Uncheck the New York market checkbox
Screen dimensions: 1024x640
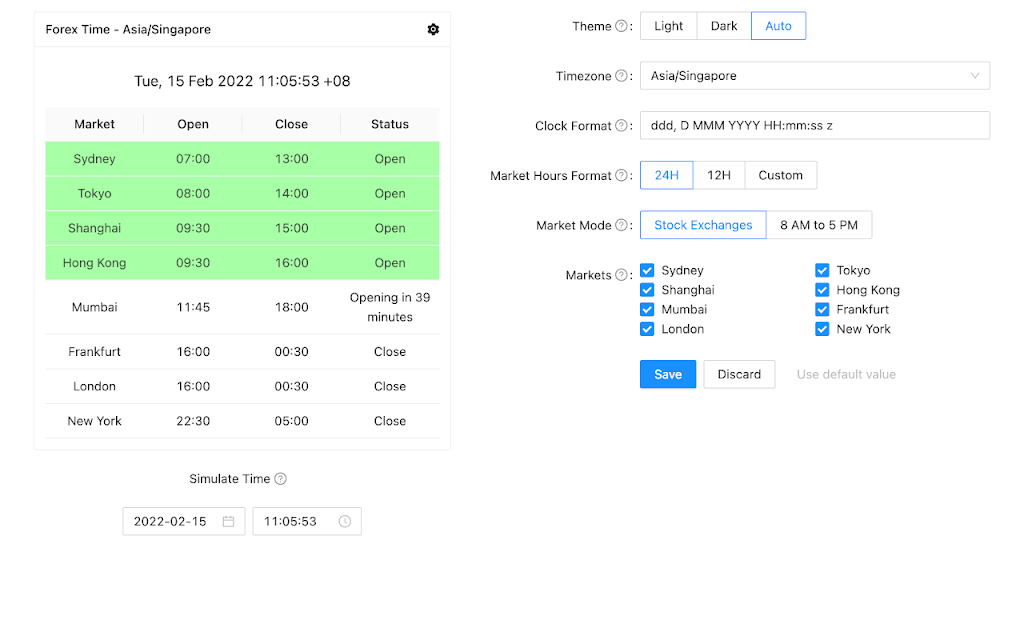click(x=822, y=329)
